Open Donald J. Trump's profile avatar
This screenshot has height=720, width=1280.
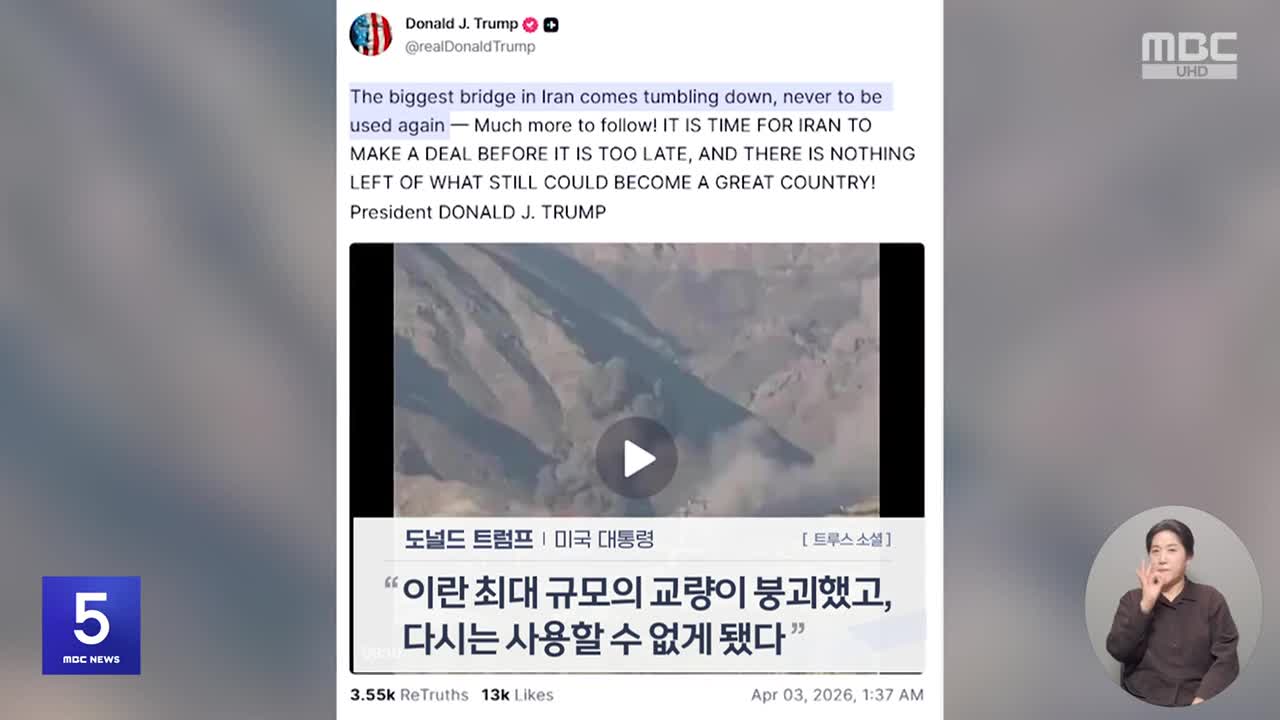(x=370, y=34)
